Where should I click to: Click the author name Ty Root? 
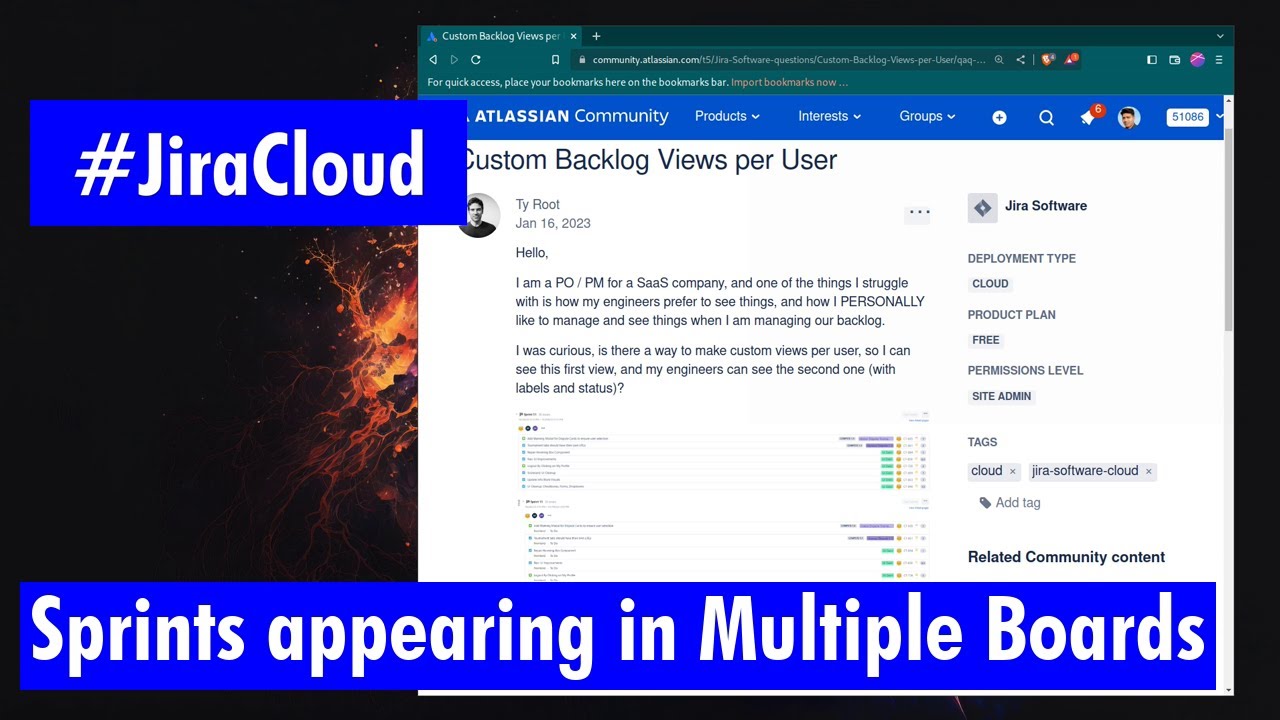[x=537, y=204]
